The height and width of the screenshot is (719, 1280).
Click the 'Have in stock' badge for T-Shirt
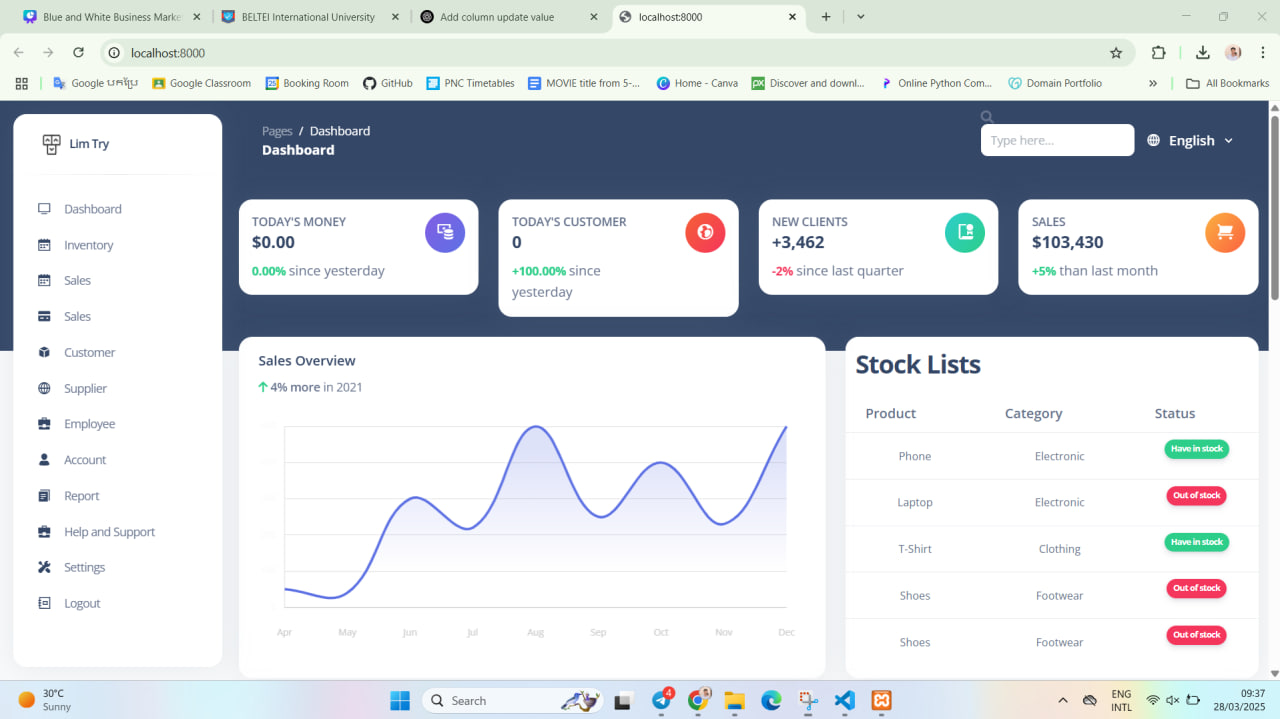pyautogui.click(x=1197, y=542)
